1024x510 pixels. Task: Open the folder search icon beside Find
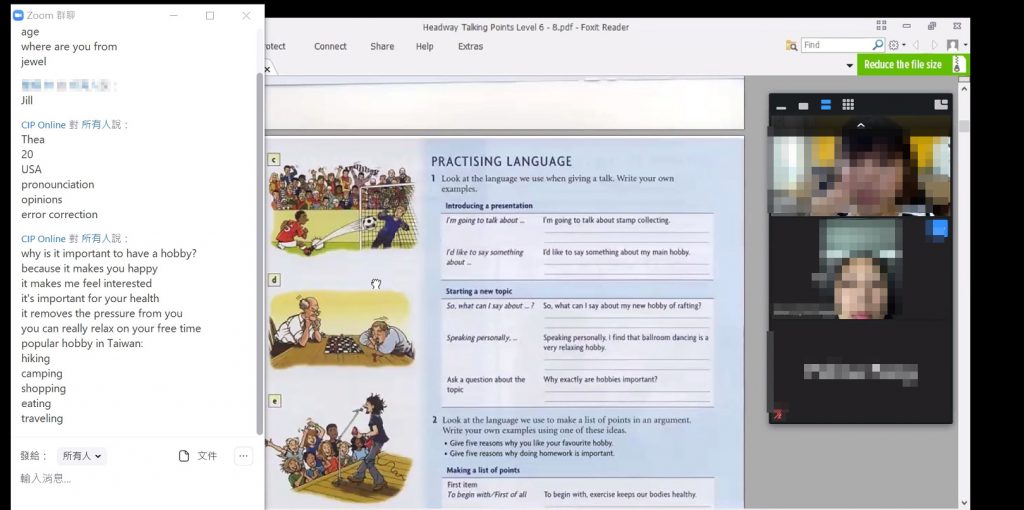coord(792,45)
